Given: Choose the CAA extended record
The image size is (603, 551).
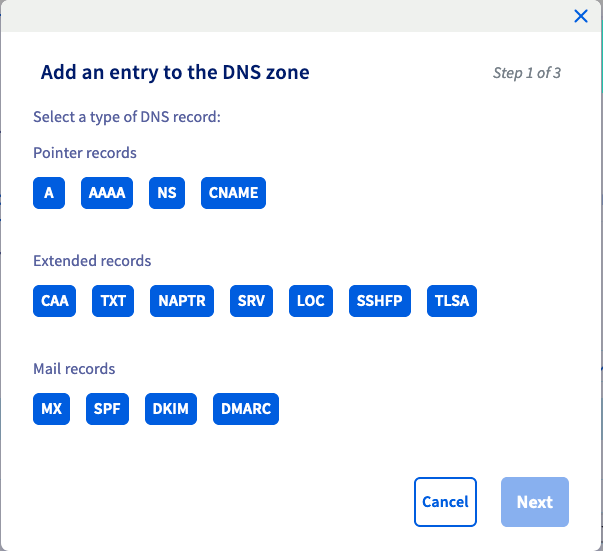Looking at the screenshot, I should (x=55, y=301).
